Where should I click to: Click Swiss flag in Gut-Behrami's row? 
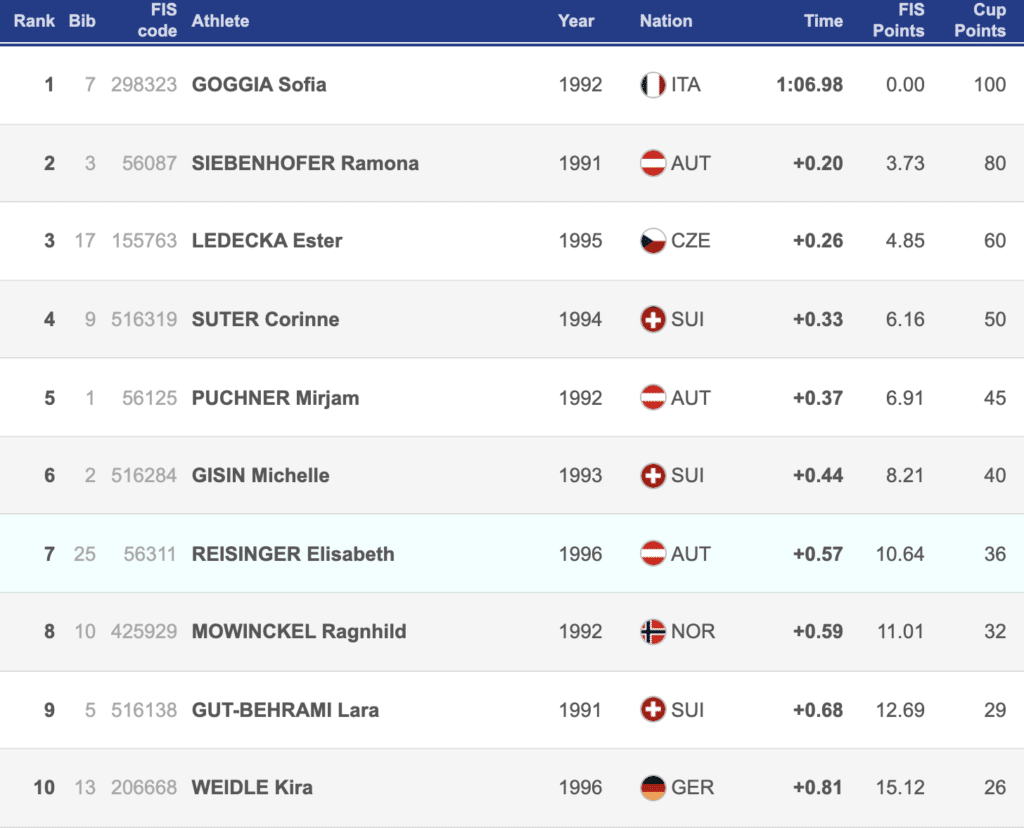point(652,710)
